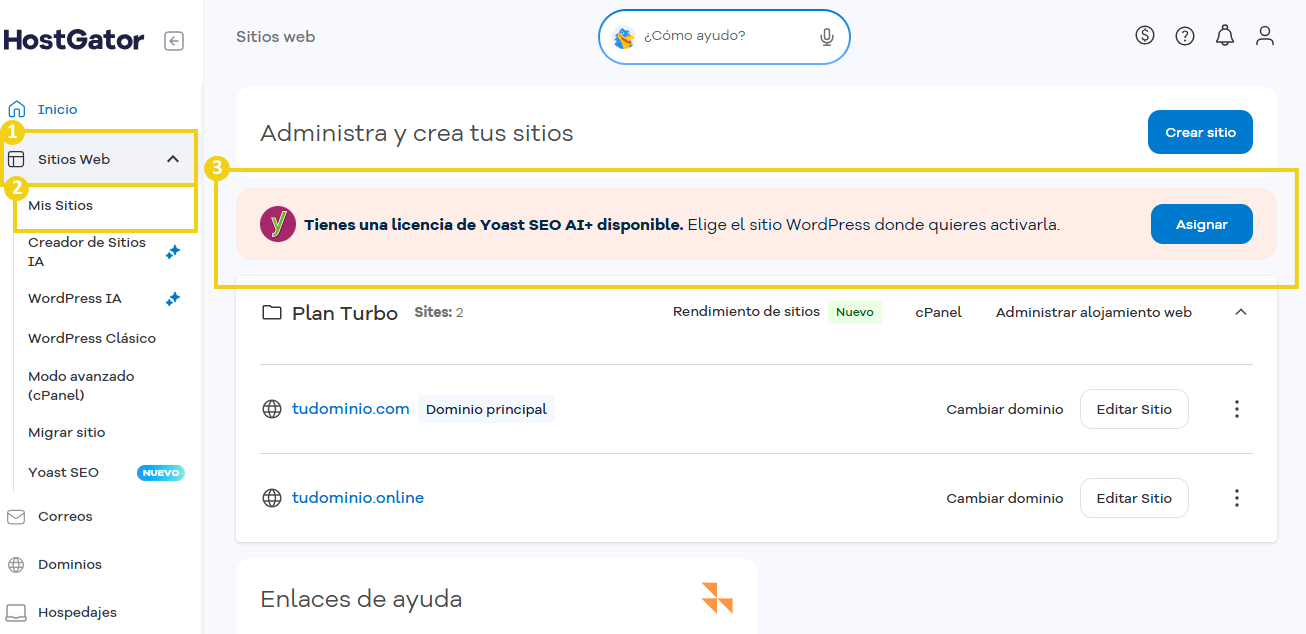The width and height of the screenshot is (1306, 634).
Task: Open Dominios section in sidebar
Action: pyautogui.click(x=70, y=565)
